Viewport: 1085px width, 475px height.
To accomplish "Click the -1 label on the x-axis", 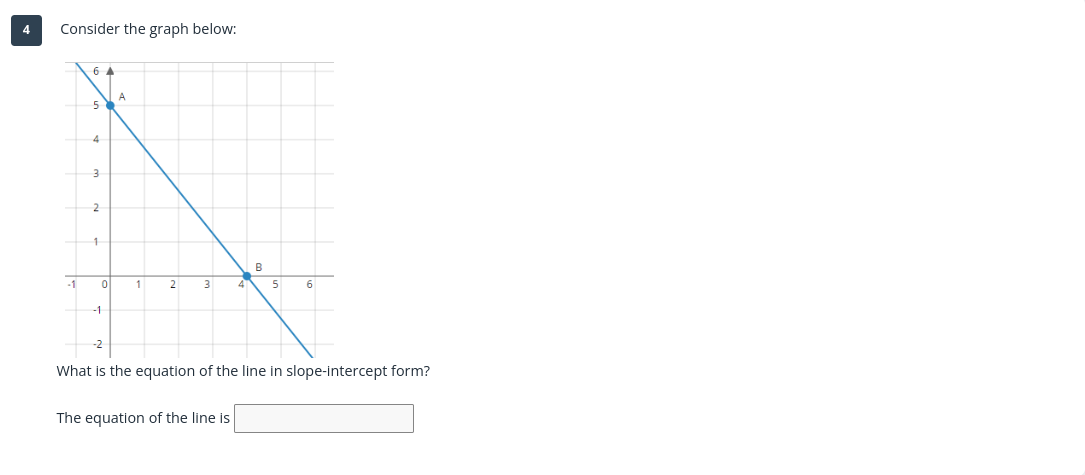I will click(x=71, y=285).
